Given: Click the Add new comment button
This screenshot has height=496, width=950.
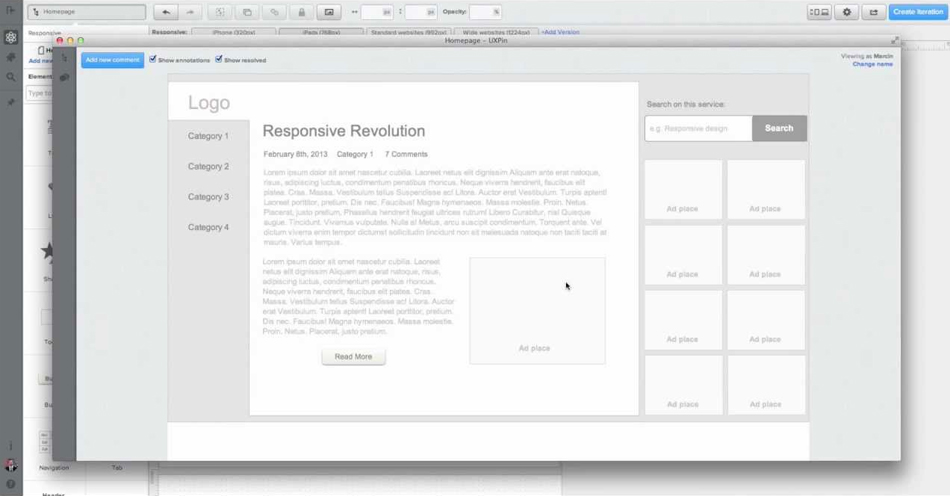Looking at the screenshot, I should (112, 60).
